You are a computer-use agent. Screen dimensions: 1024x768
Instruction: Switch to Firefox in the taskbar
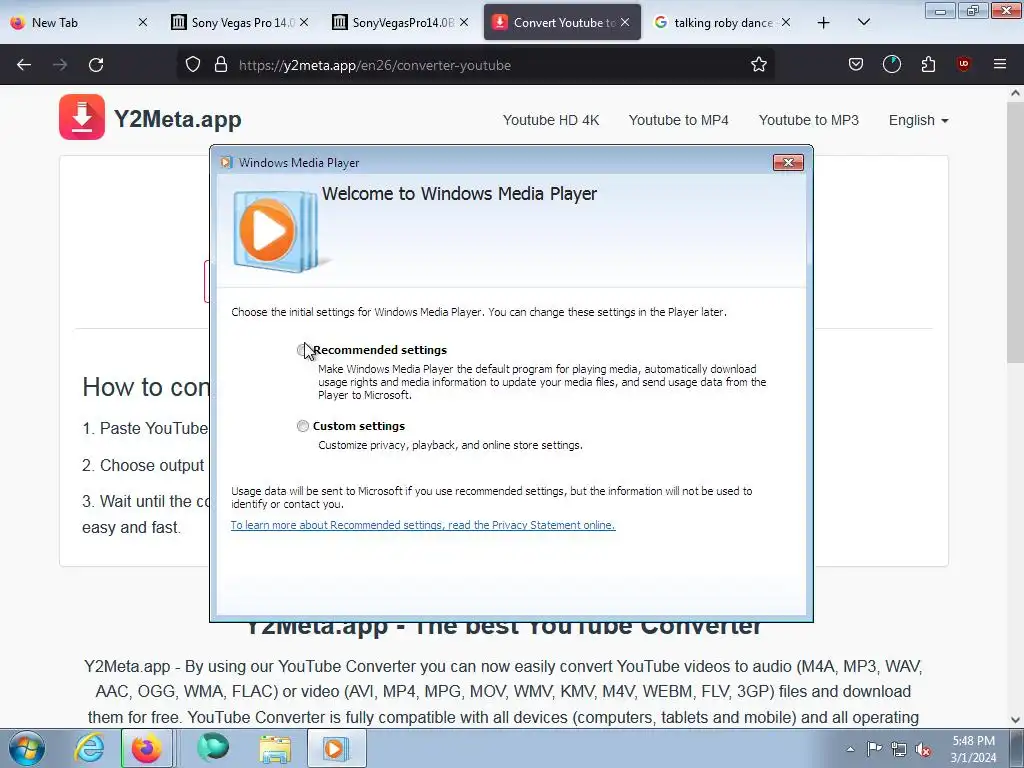coord(146,748)
